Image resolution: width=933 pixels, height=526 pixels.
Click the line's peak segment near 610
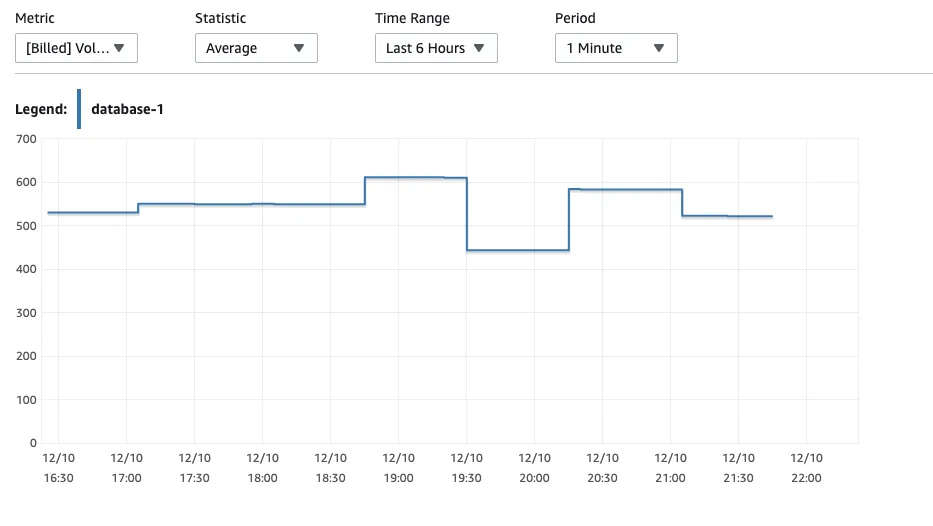415,177
